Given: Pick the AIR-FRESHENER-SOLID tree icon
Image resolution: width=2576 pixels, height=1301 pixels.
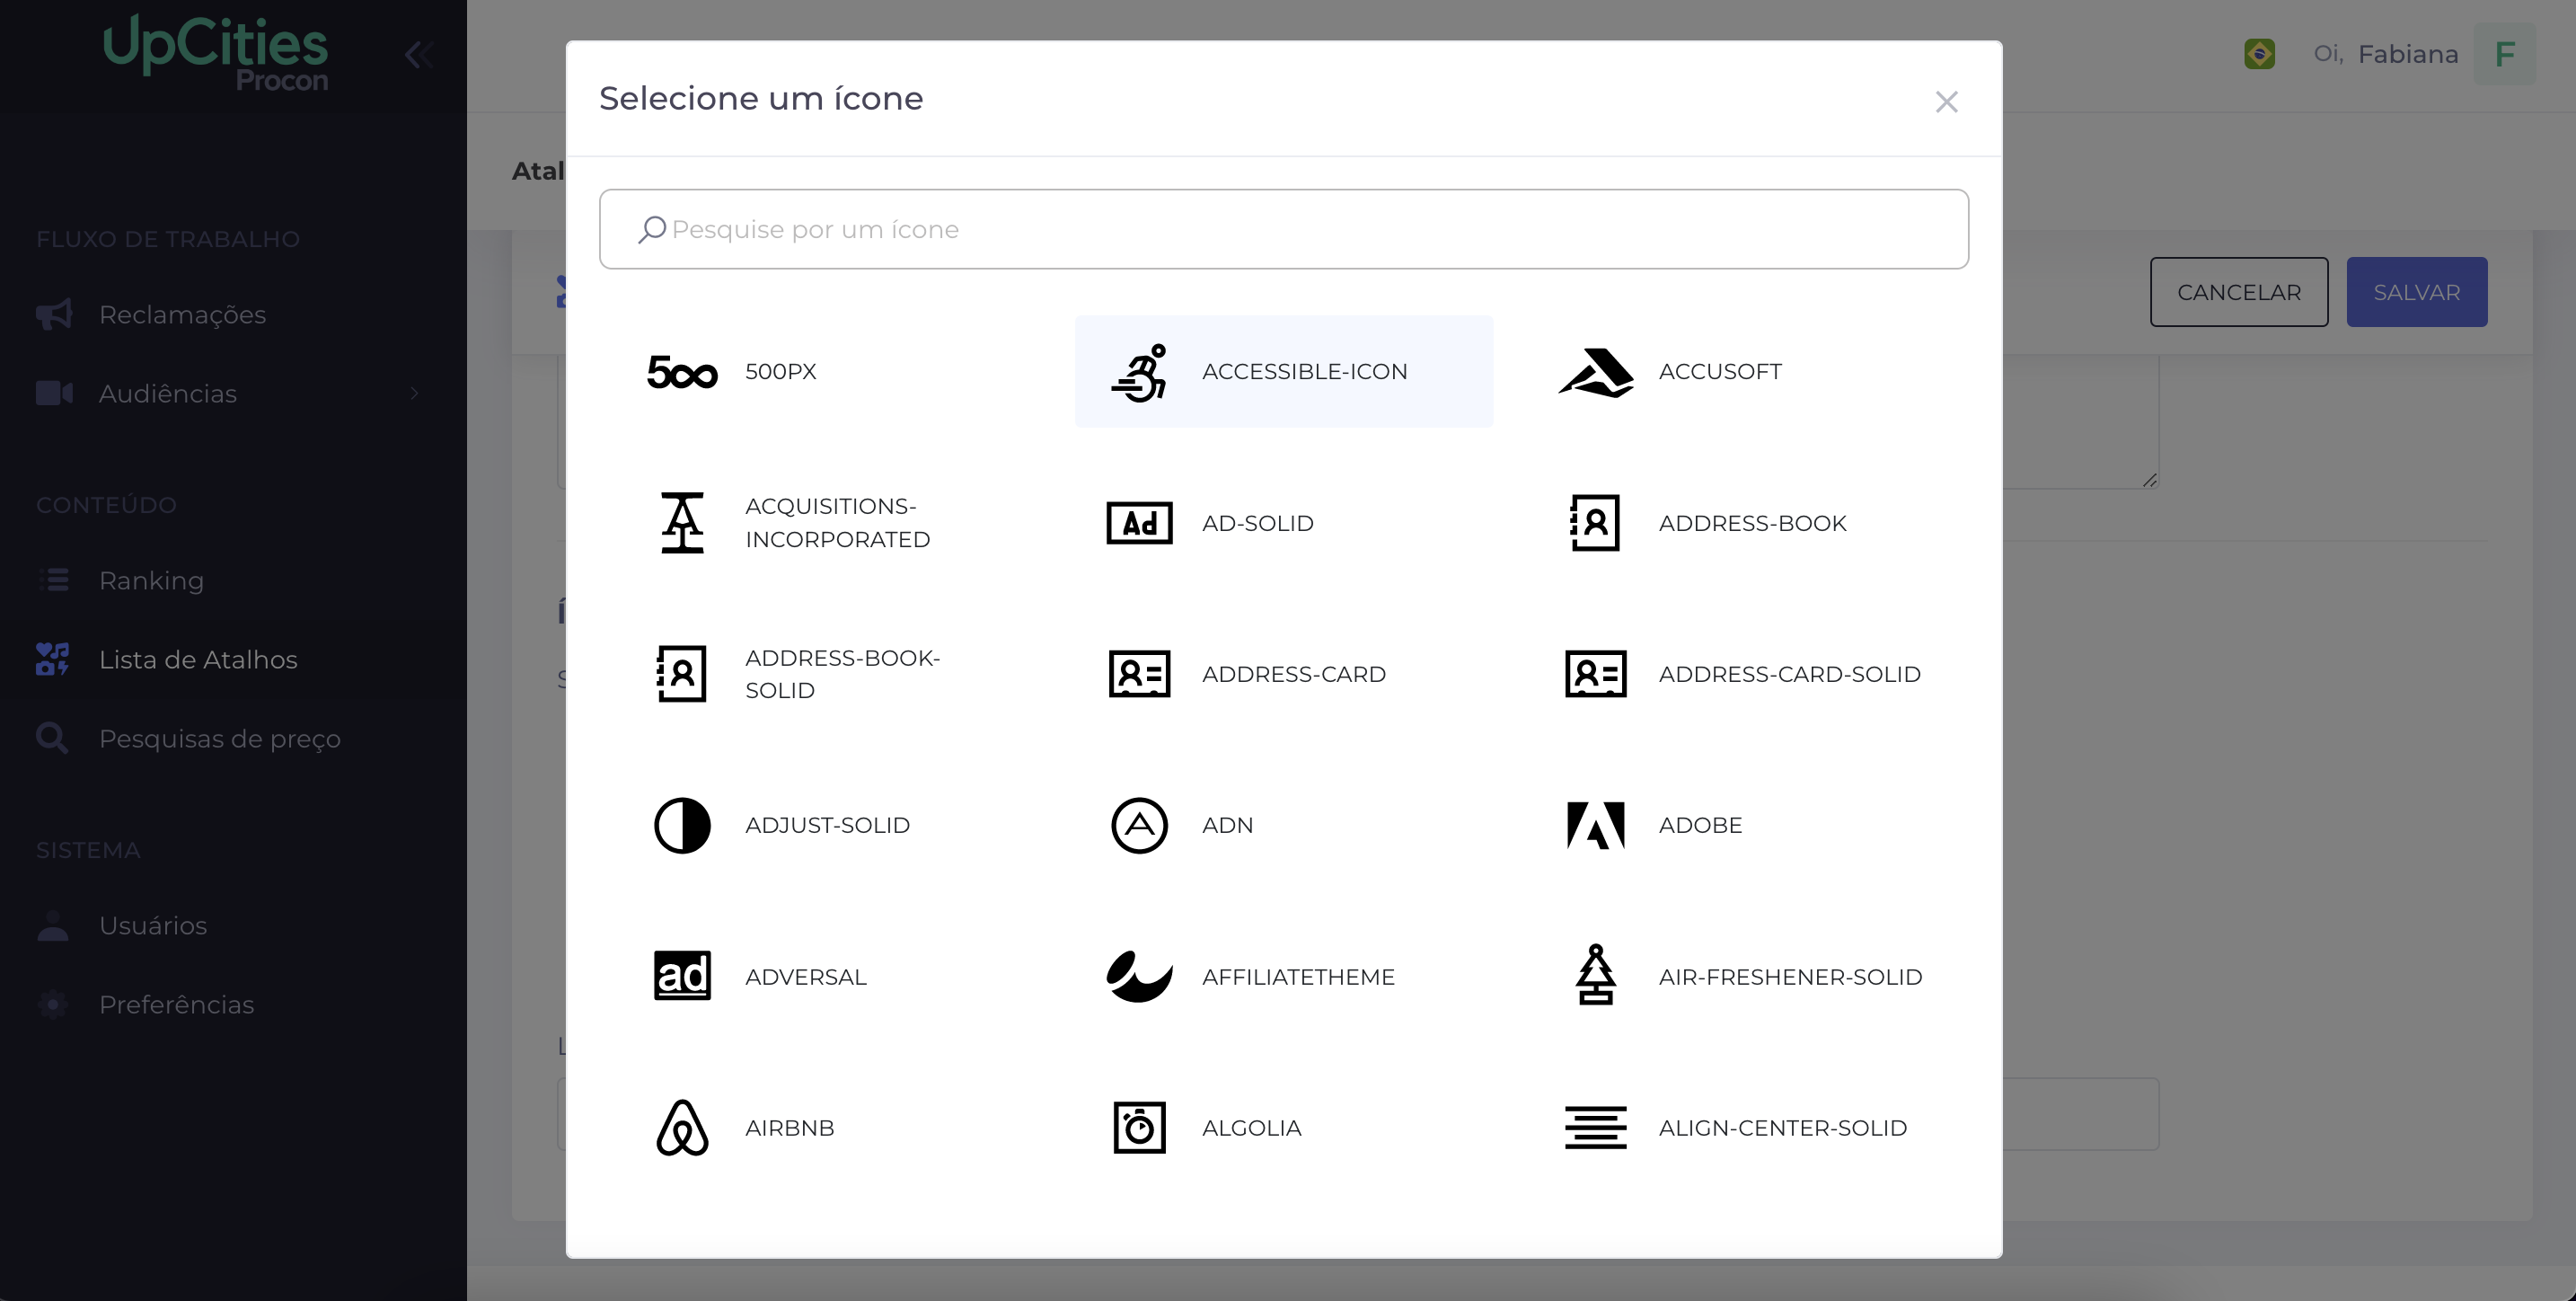Looking at the screenshot, I should pos(1596,976).
